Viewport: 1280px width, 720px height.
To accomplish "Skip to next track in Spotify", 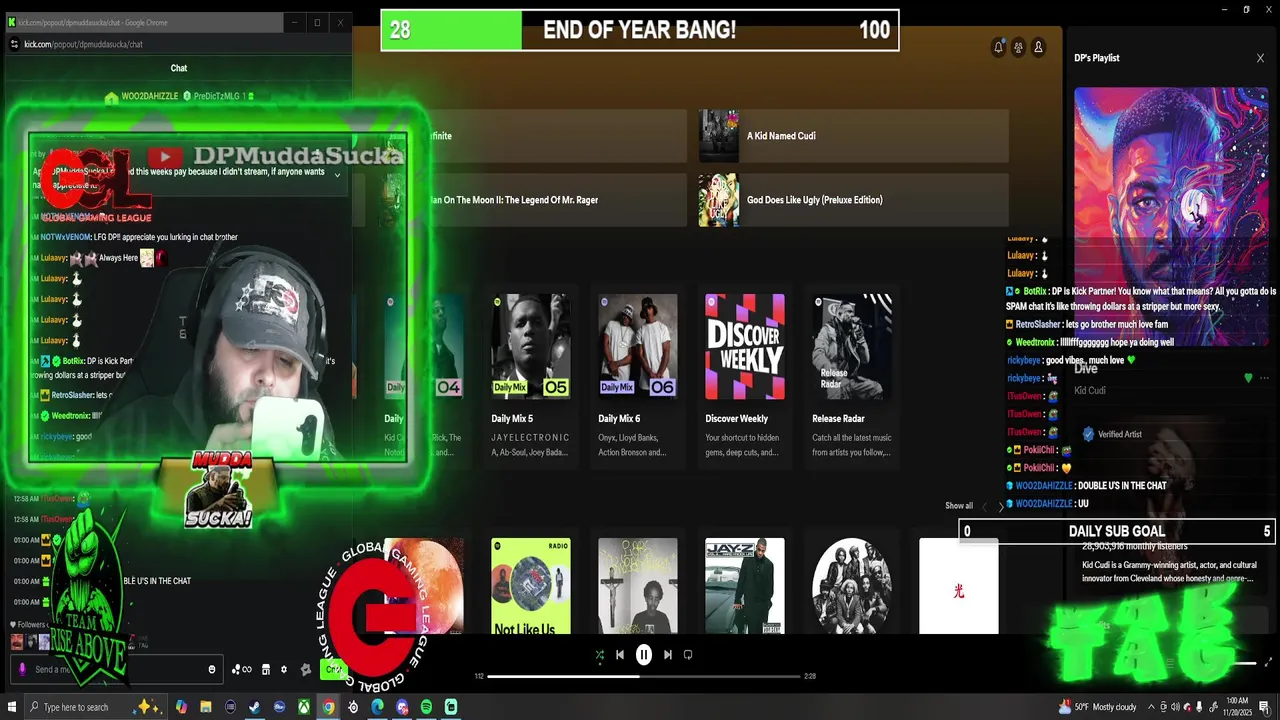I will click(x=667, y=655).
